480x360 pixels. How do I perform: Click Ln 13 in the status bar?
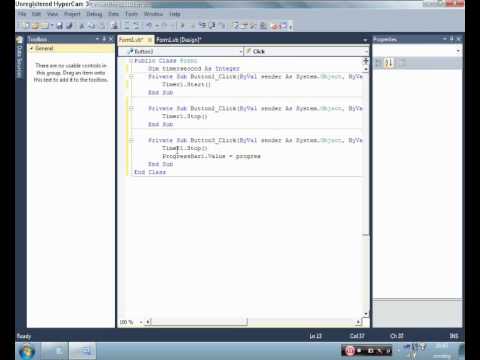[315, 336]
